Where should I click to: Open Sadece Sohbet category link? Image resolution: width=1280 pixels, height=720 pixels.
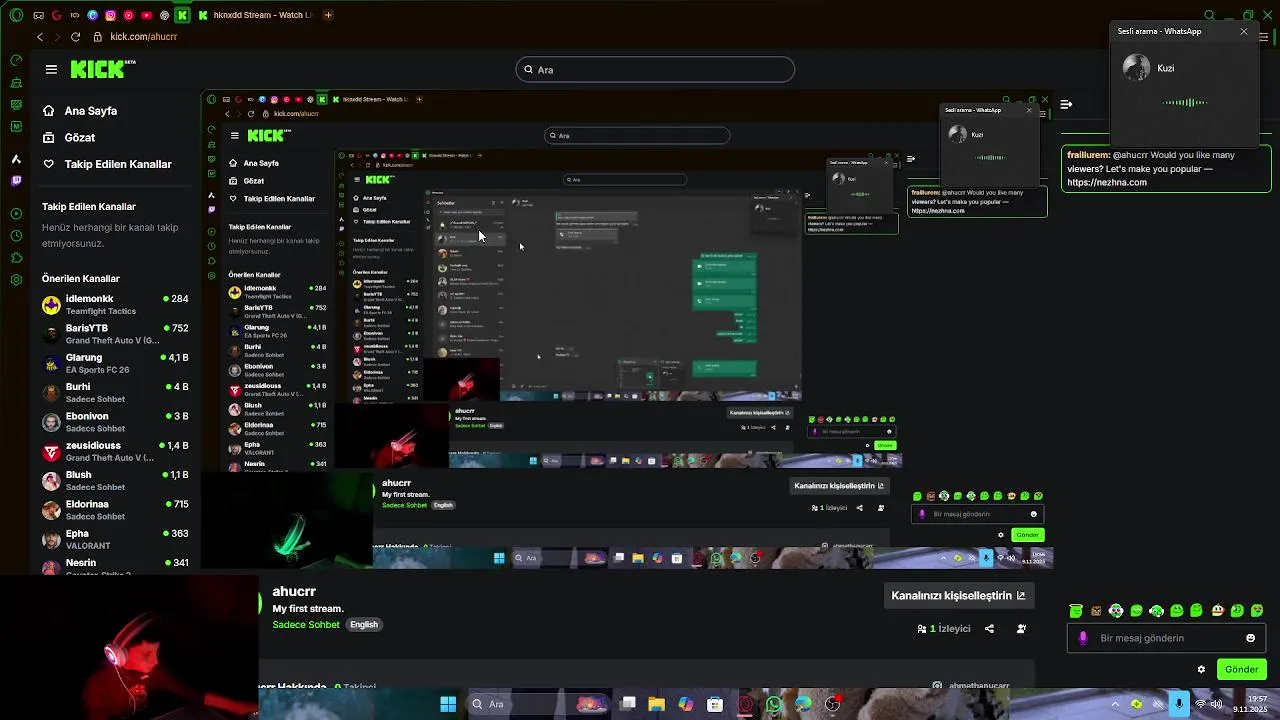point(306,625)
